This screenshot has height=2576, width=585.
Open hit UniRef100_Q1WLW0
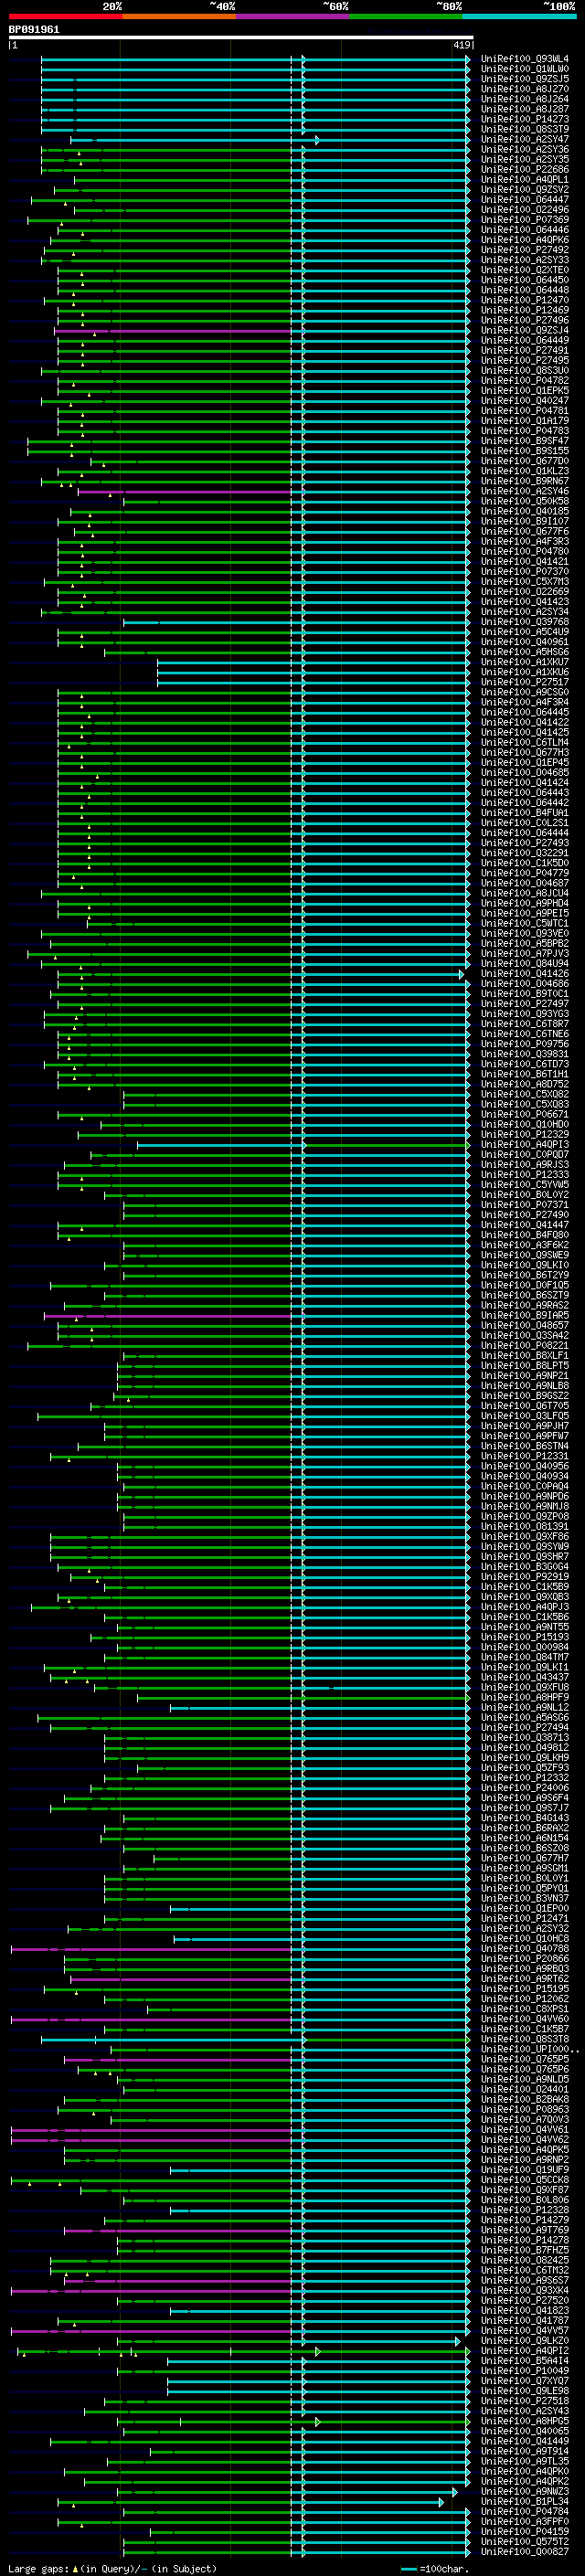pos(525,69)
